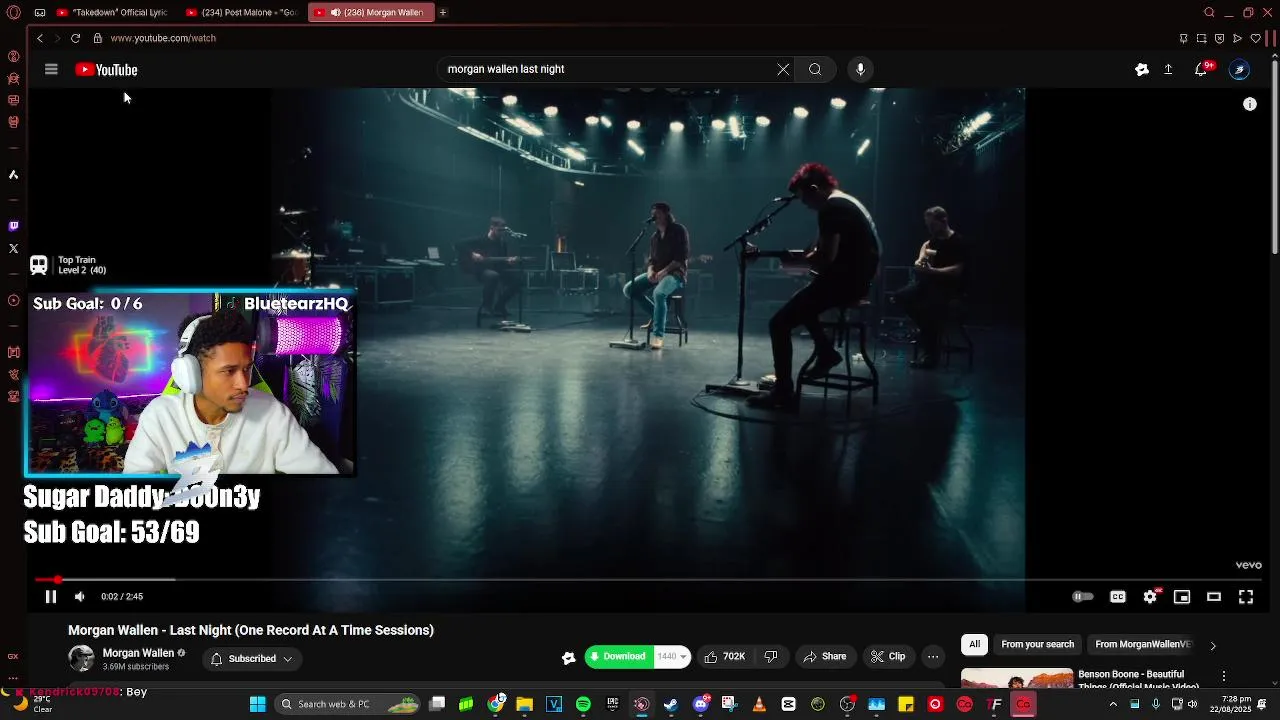Seek along the red video progress bar
Screen dimensions: 1280x720
(x=648, y=579)
